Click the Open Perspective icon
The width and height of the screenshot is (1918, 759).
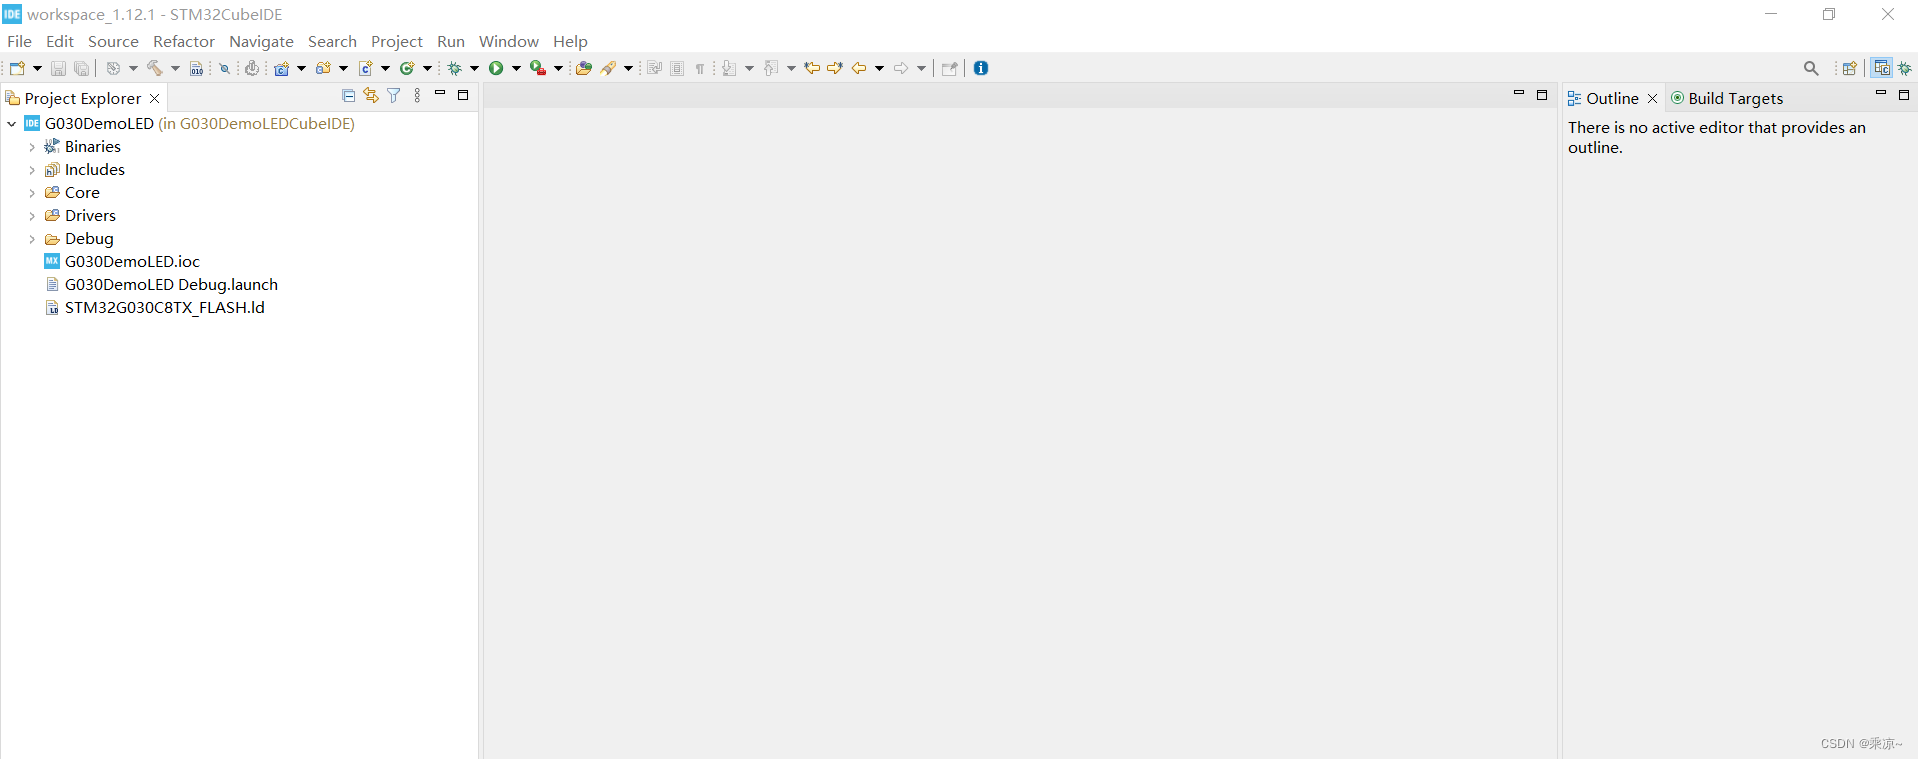point(1850,68)
